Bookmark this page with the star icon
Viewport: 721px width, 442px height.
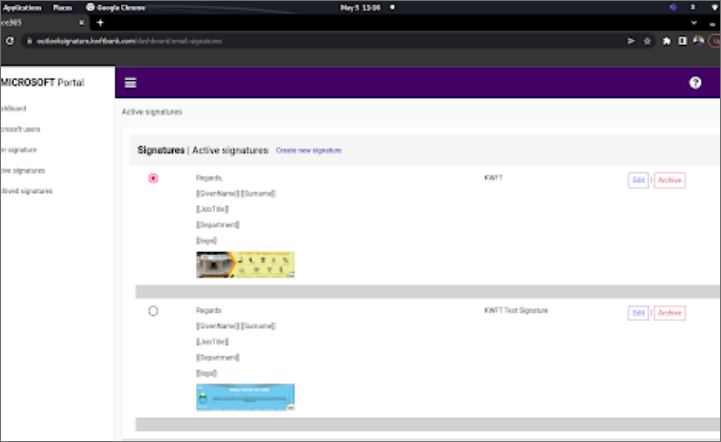[648, 41]
